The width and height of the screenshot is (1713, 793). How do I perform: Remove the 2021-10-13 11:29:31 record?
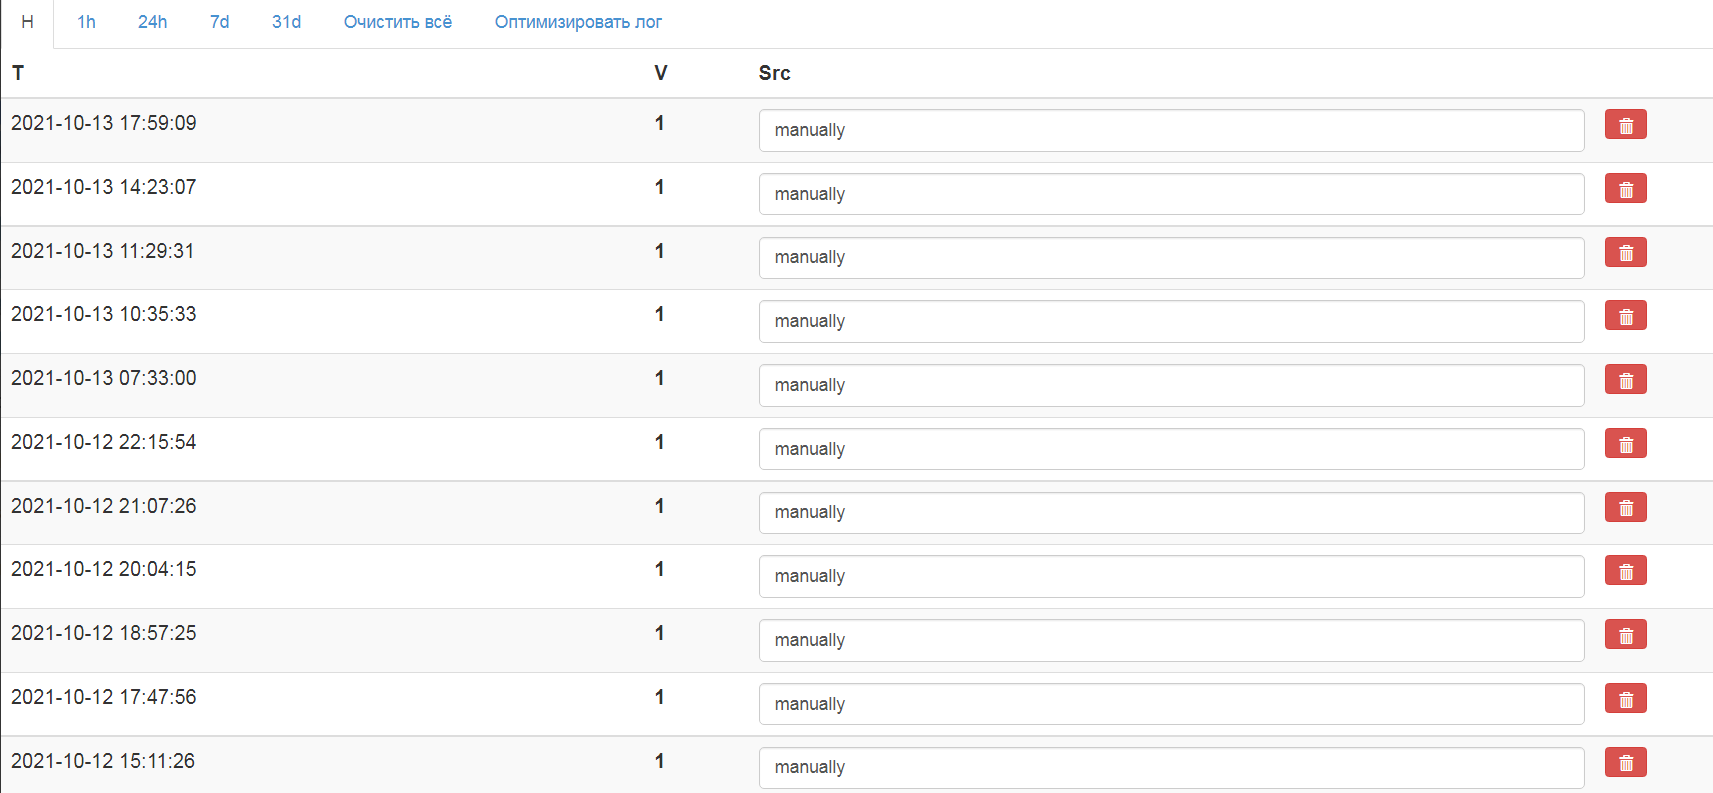tap(1625, 253)
